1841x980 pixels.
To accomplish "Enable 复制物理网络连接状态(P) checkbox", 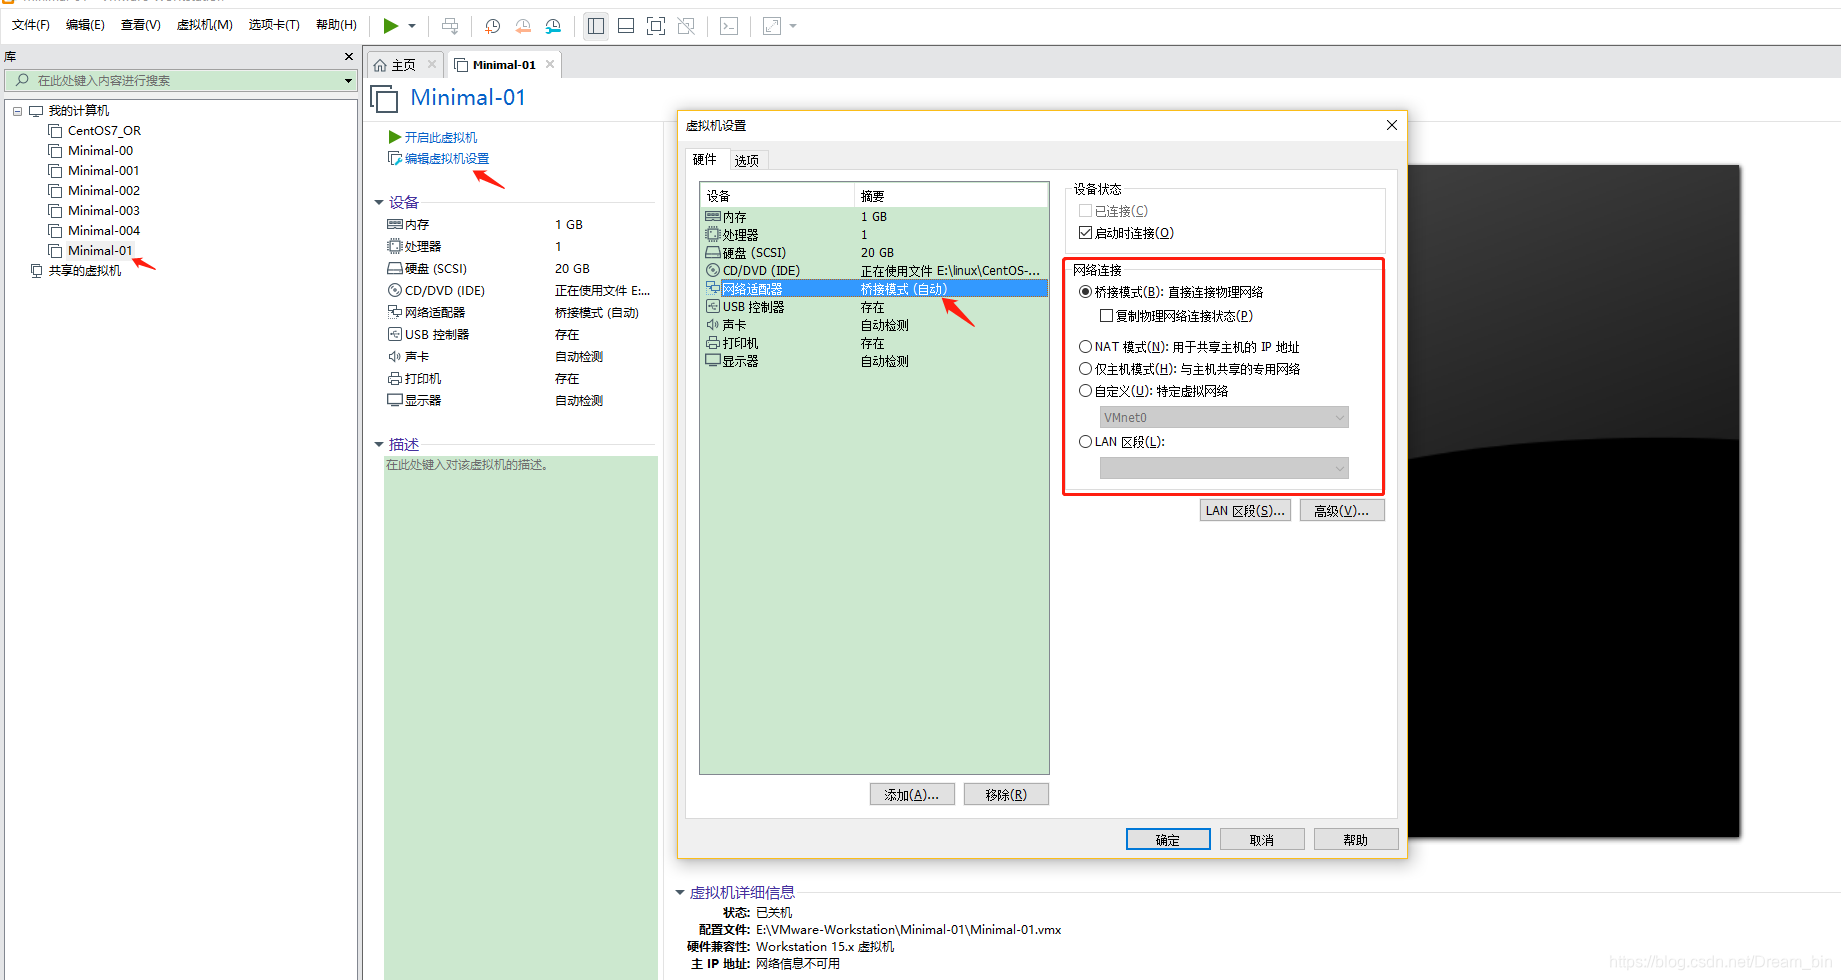I will pyautogui.click(x=1106, y=316).
